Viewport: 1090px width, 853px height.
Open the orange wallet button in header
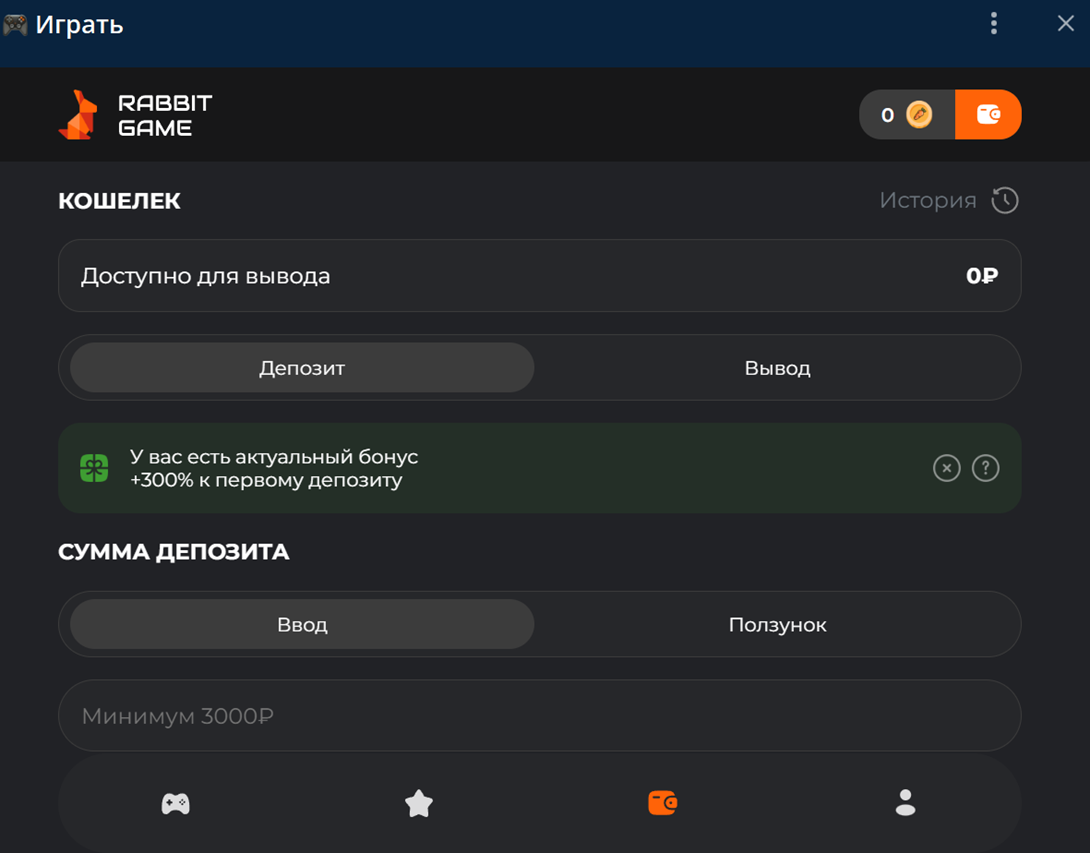[x=988, y=115]
